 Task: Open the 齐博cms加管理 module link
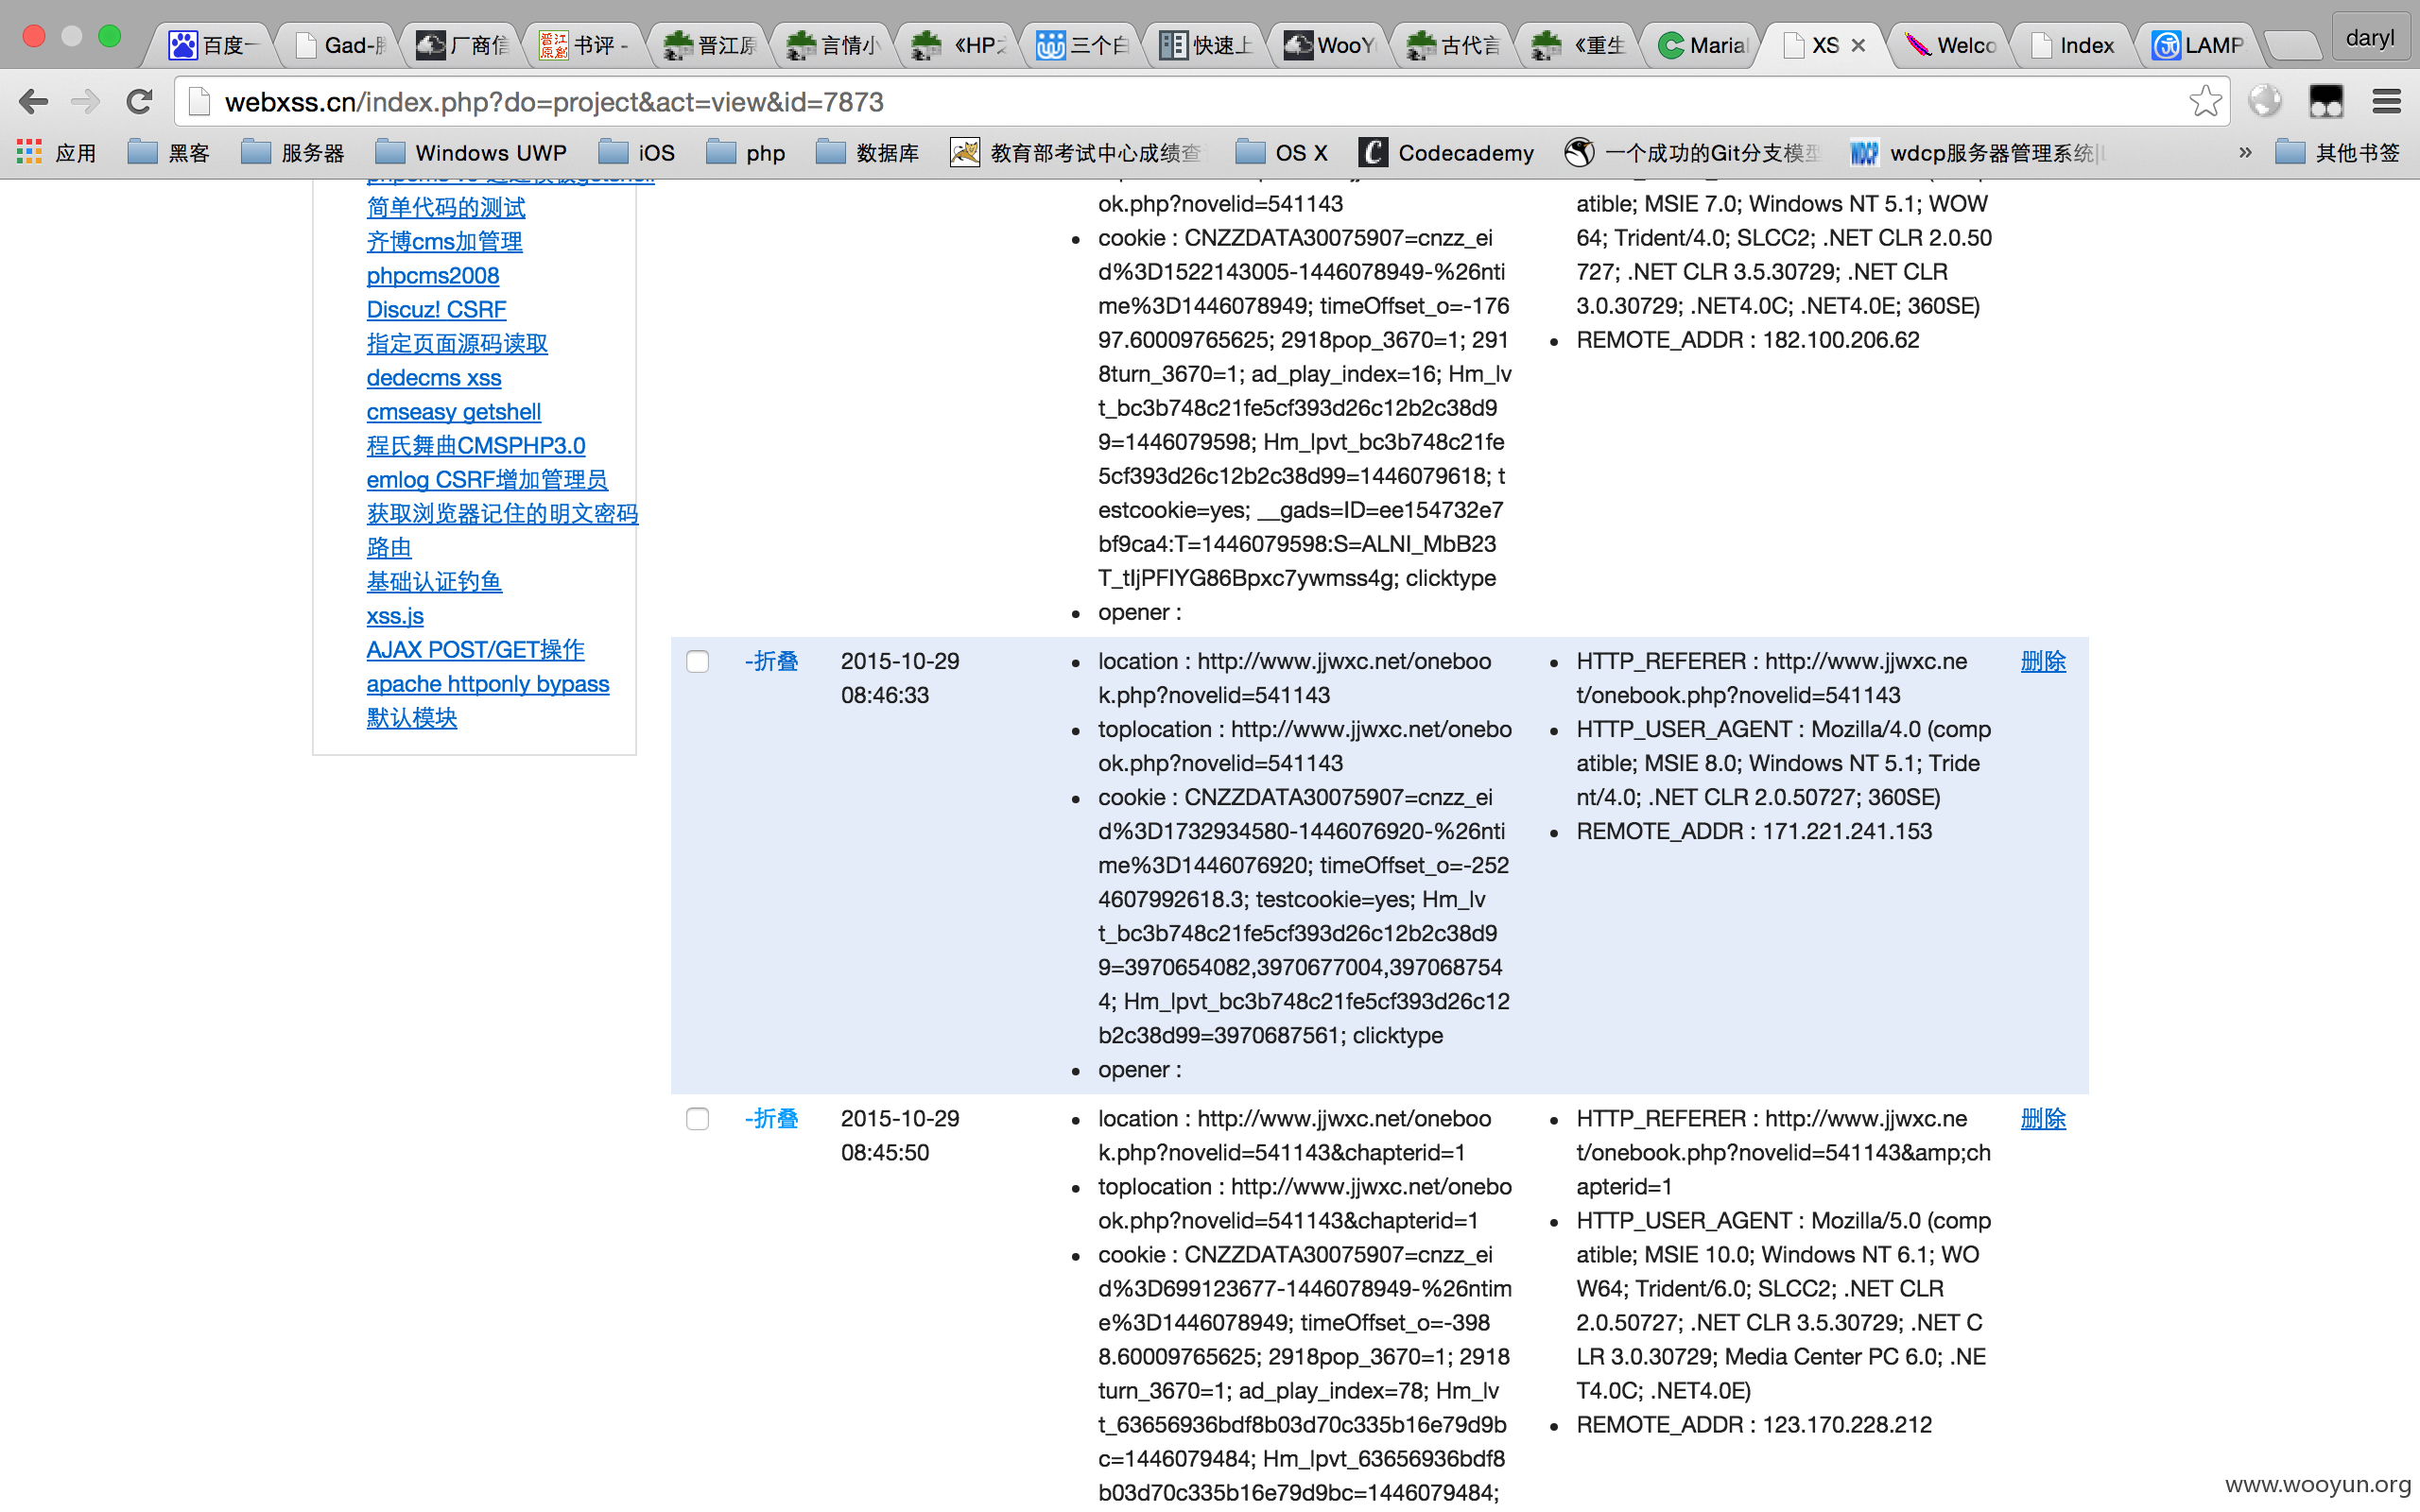(x=444, y=241)
